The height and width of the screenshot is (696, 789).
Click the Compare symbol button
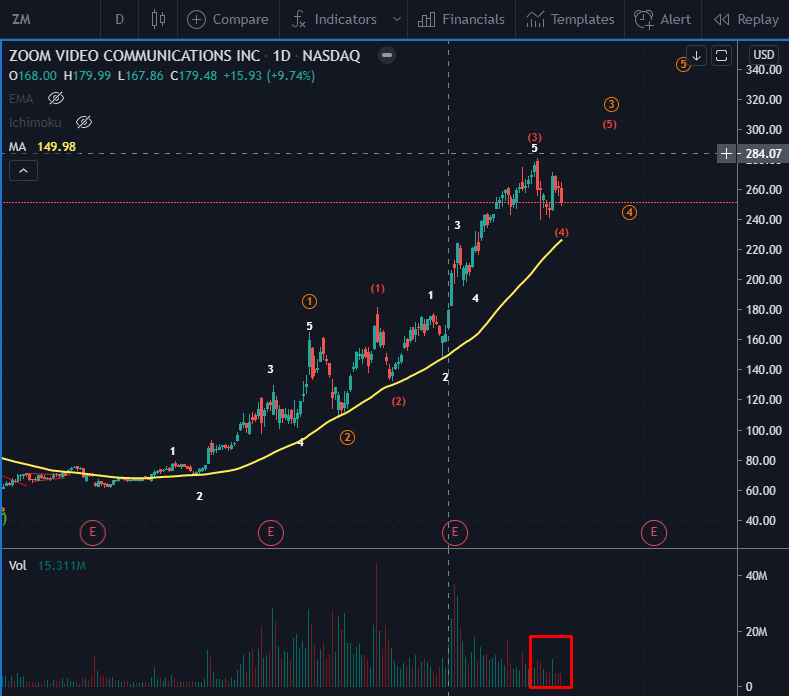(x=228, y=19)
